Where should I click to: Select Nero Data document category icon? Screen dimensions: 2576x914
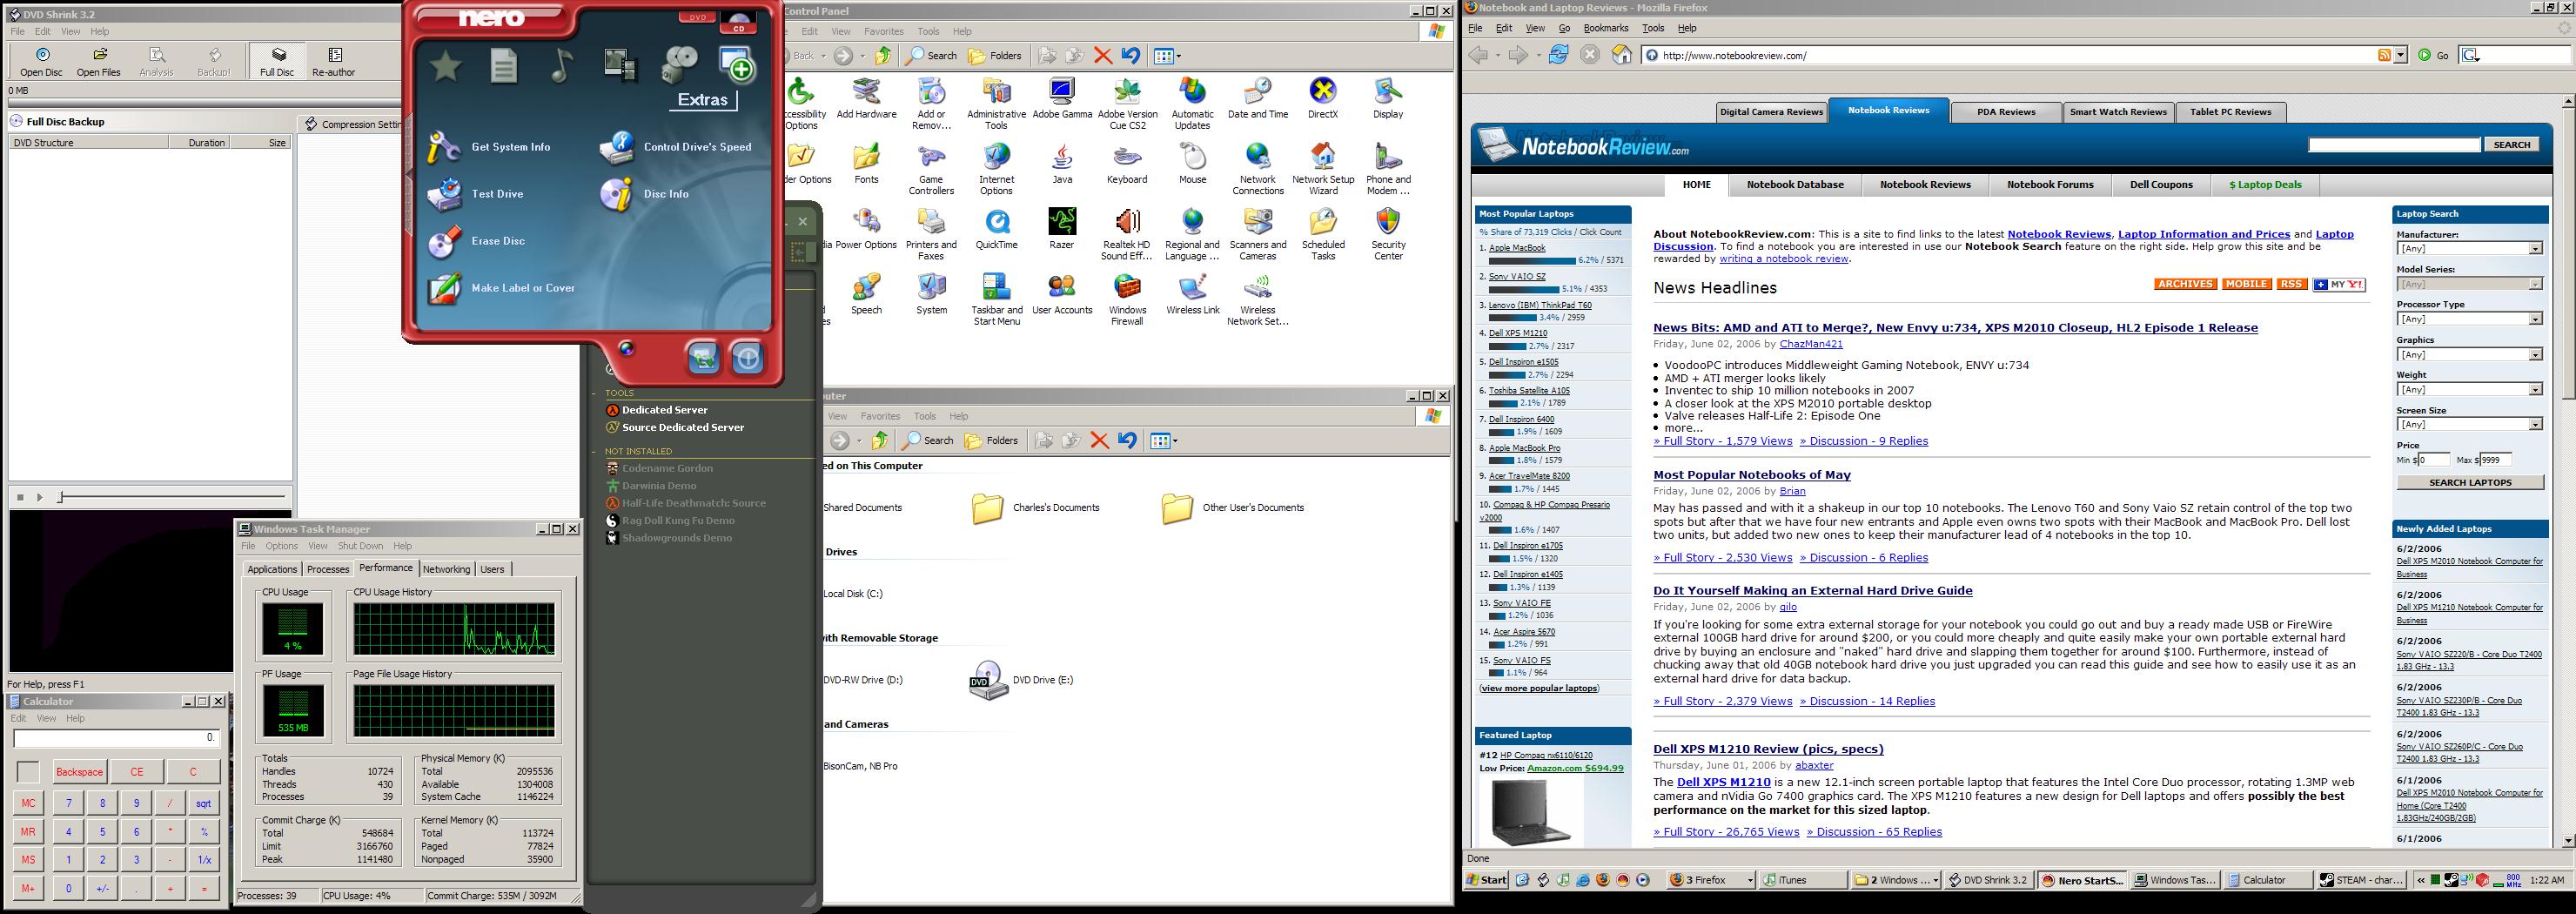(x=504, y=66)
